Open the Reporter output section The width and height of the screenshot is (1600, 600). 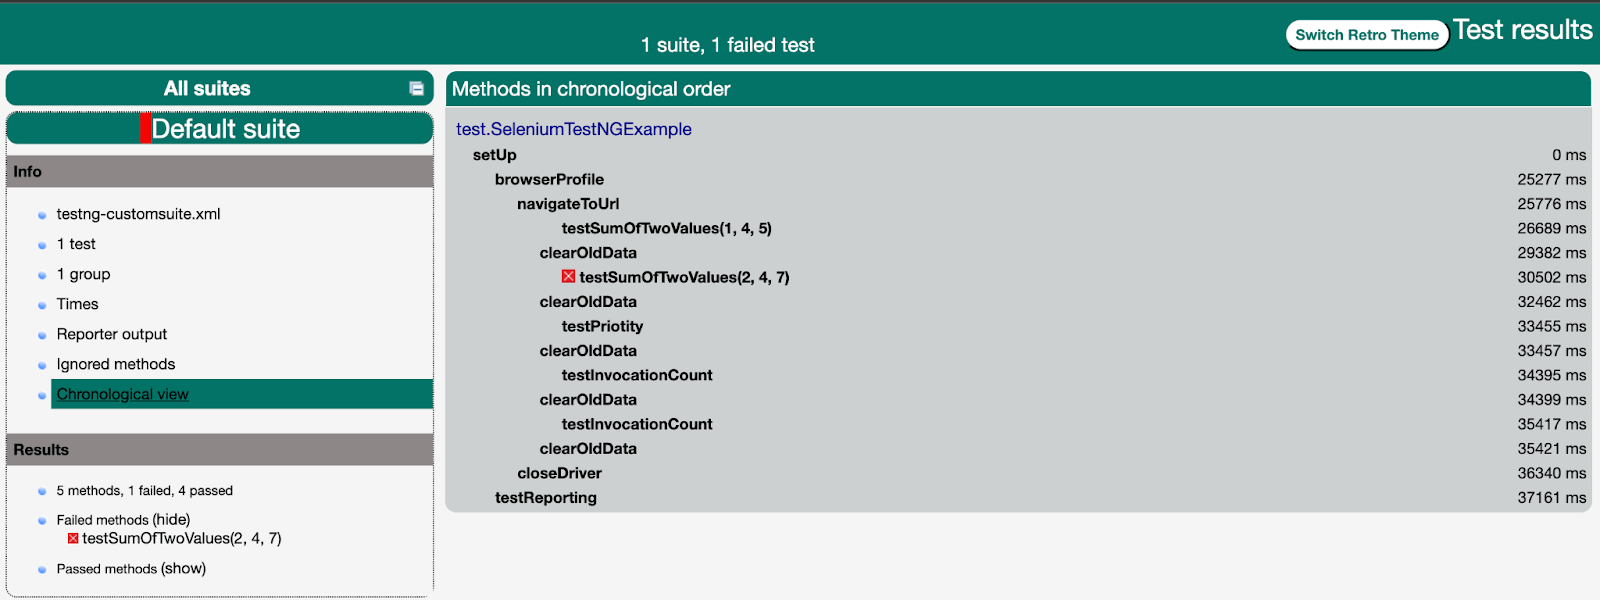pos(111,334)
